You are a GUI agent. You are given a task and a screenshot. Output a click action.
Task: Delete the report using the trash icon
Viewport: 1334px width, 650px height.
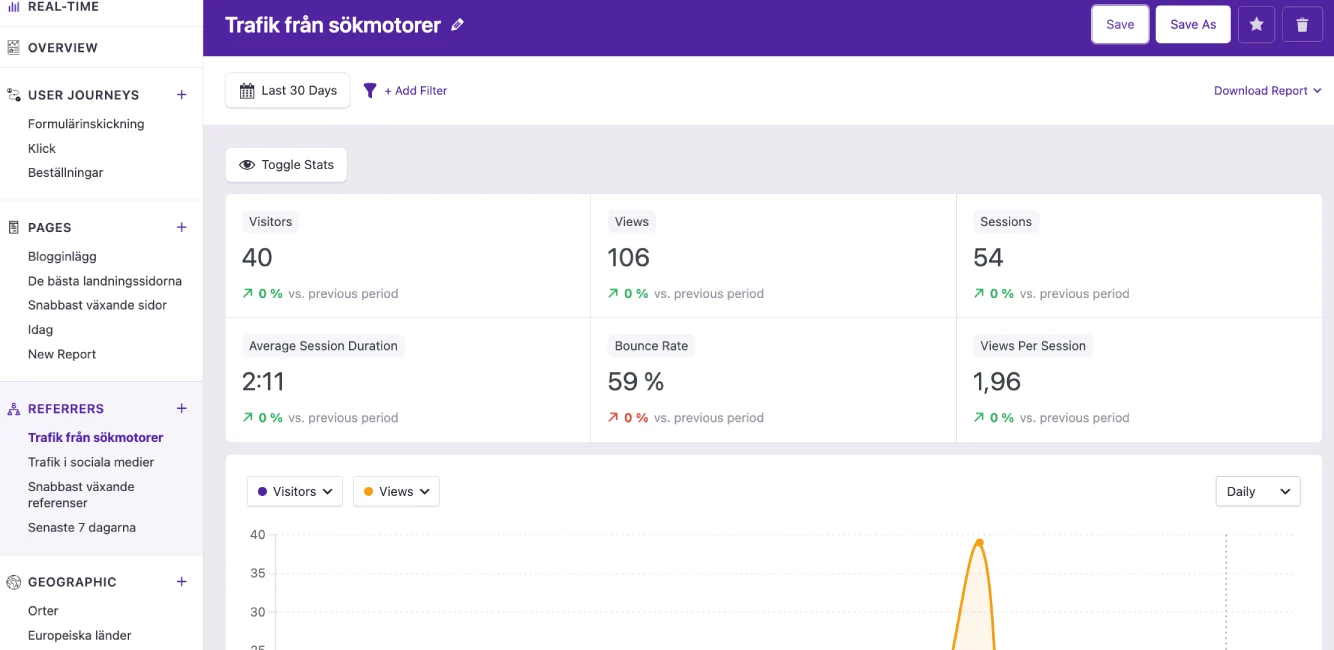pos(1302,25)
